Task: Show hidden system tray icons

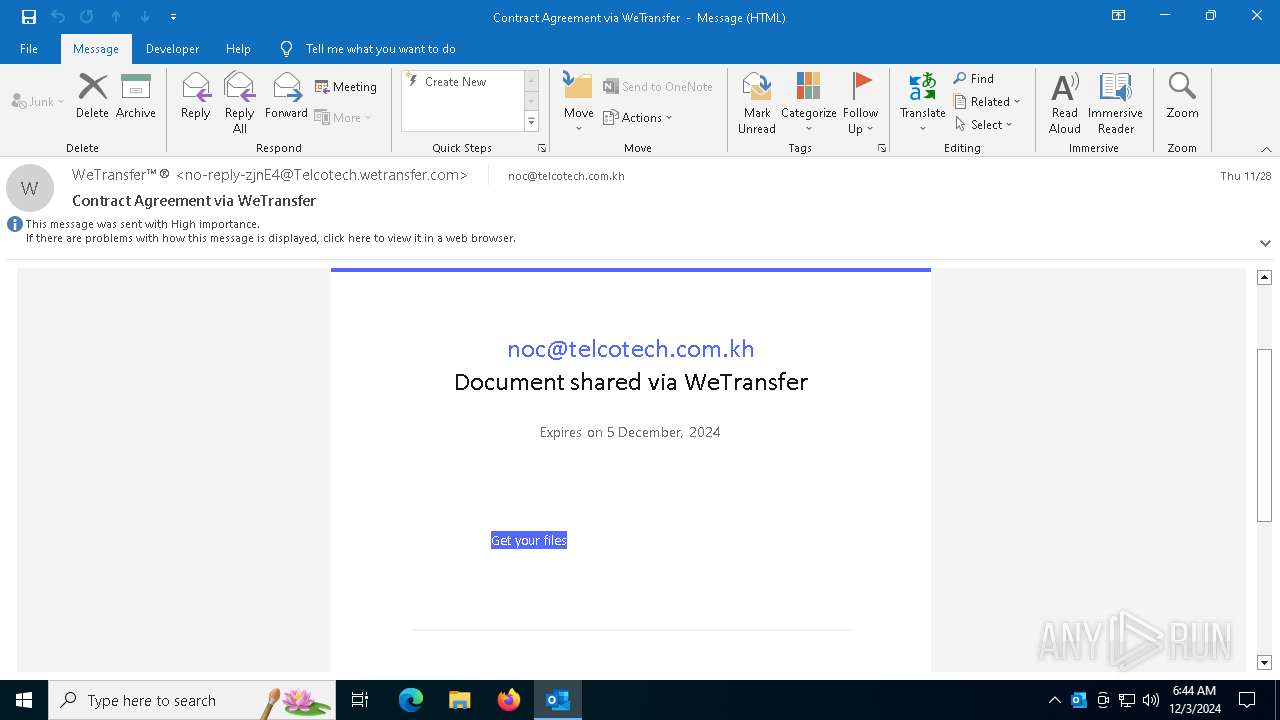Action: [x=1055, y=700]
